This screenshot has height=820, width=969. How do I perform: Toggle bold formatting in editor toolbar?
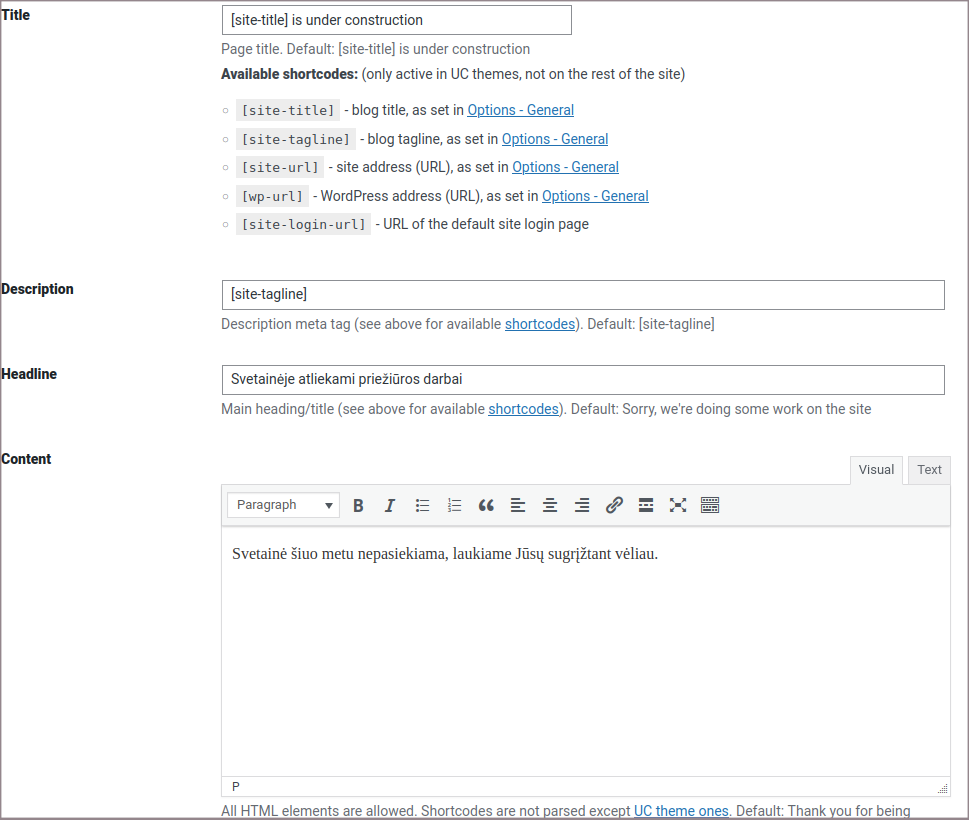(x=358, y=506)
